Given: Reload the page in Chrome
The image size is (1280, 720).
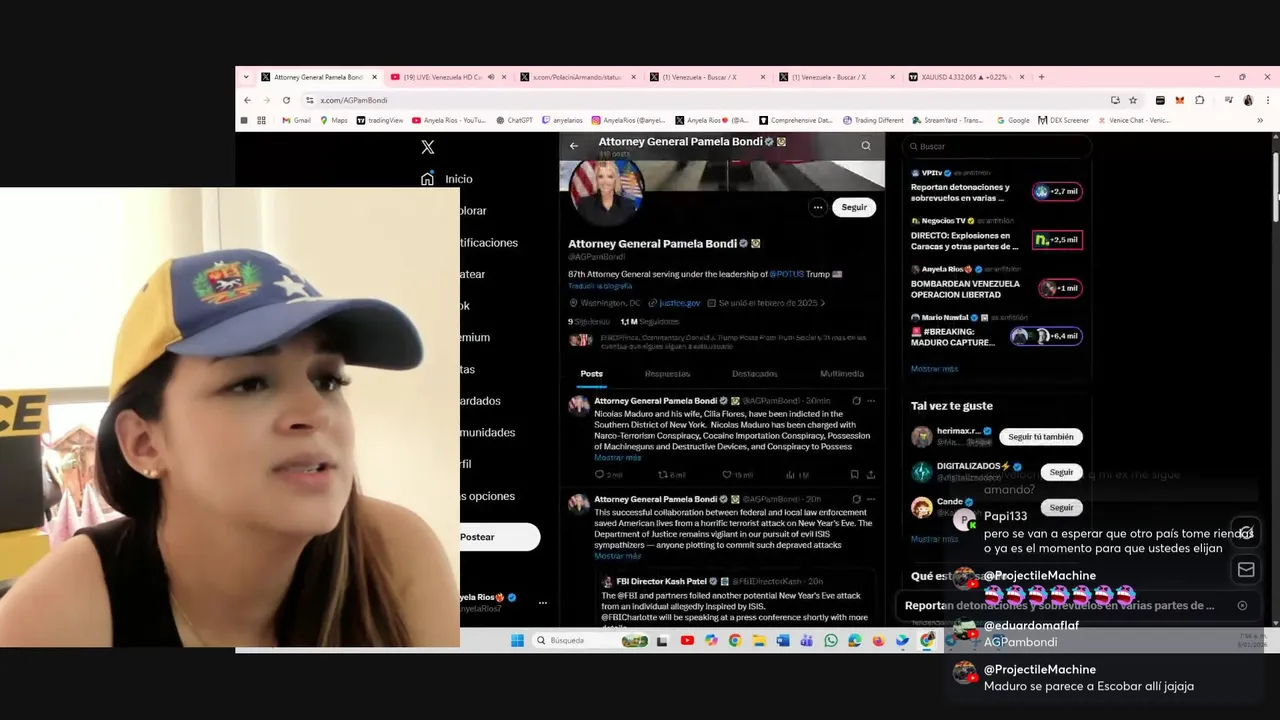Looking at the screenshot, I should point(286,100).
